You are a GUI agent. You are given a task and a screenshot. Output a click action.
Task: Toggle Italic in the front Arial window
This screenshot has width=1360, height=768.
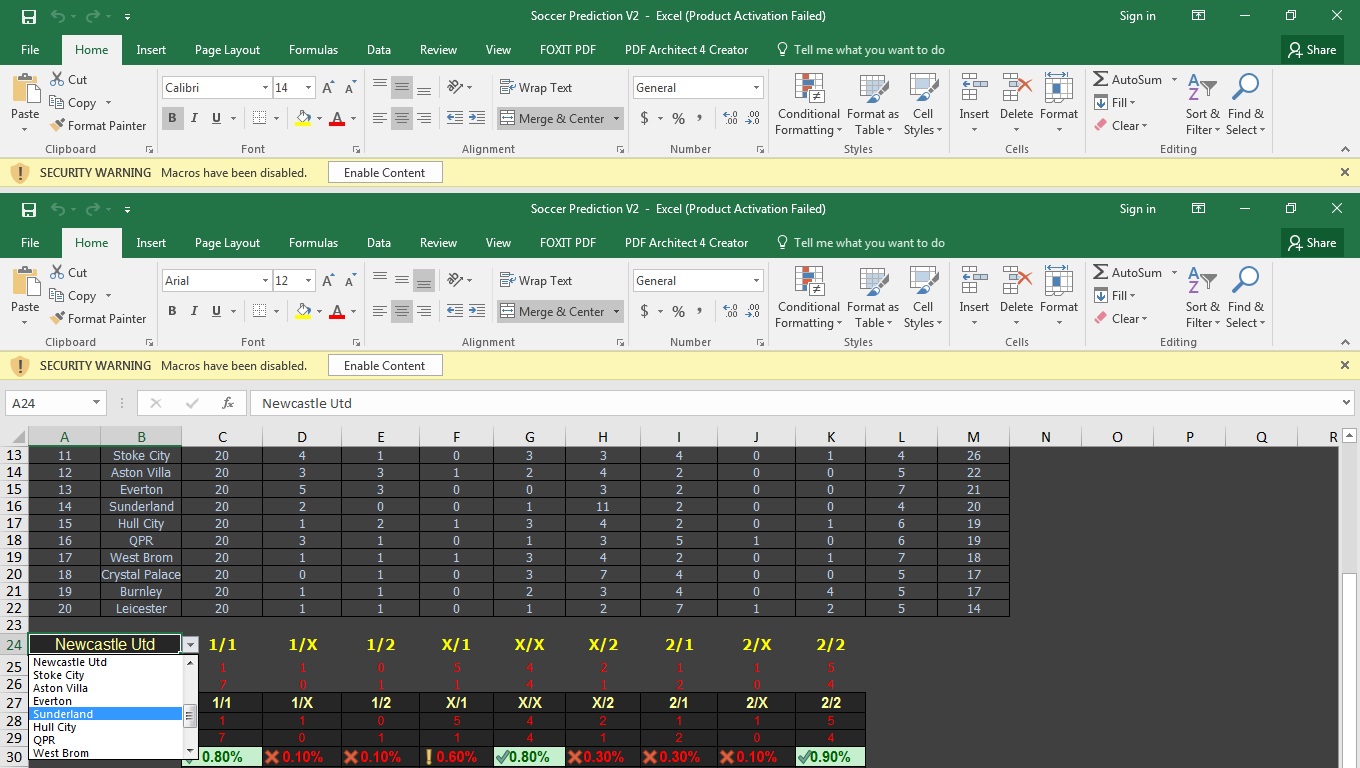(x=194, y=312)
